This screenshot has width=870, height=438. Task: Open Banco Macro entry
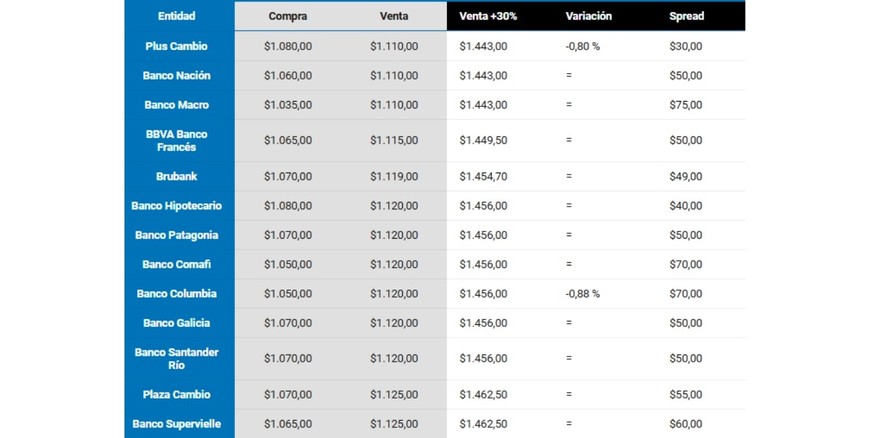click(x=177, y=105)
